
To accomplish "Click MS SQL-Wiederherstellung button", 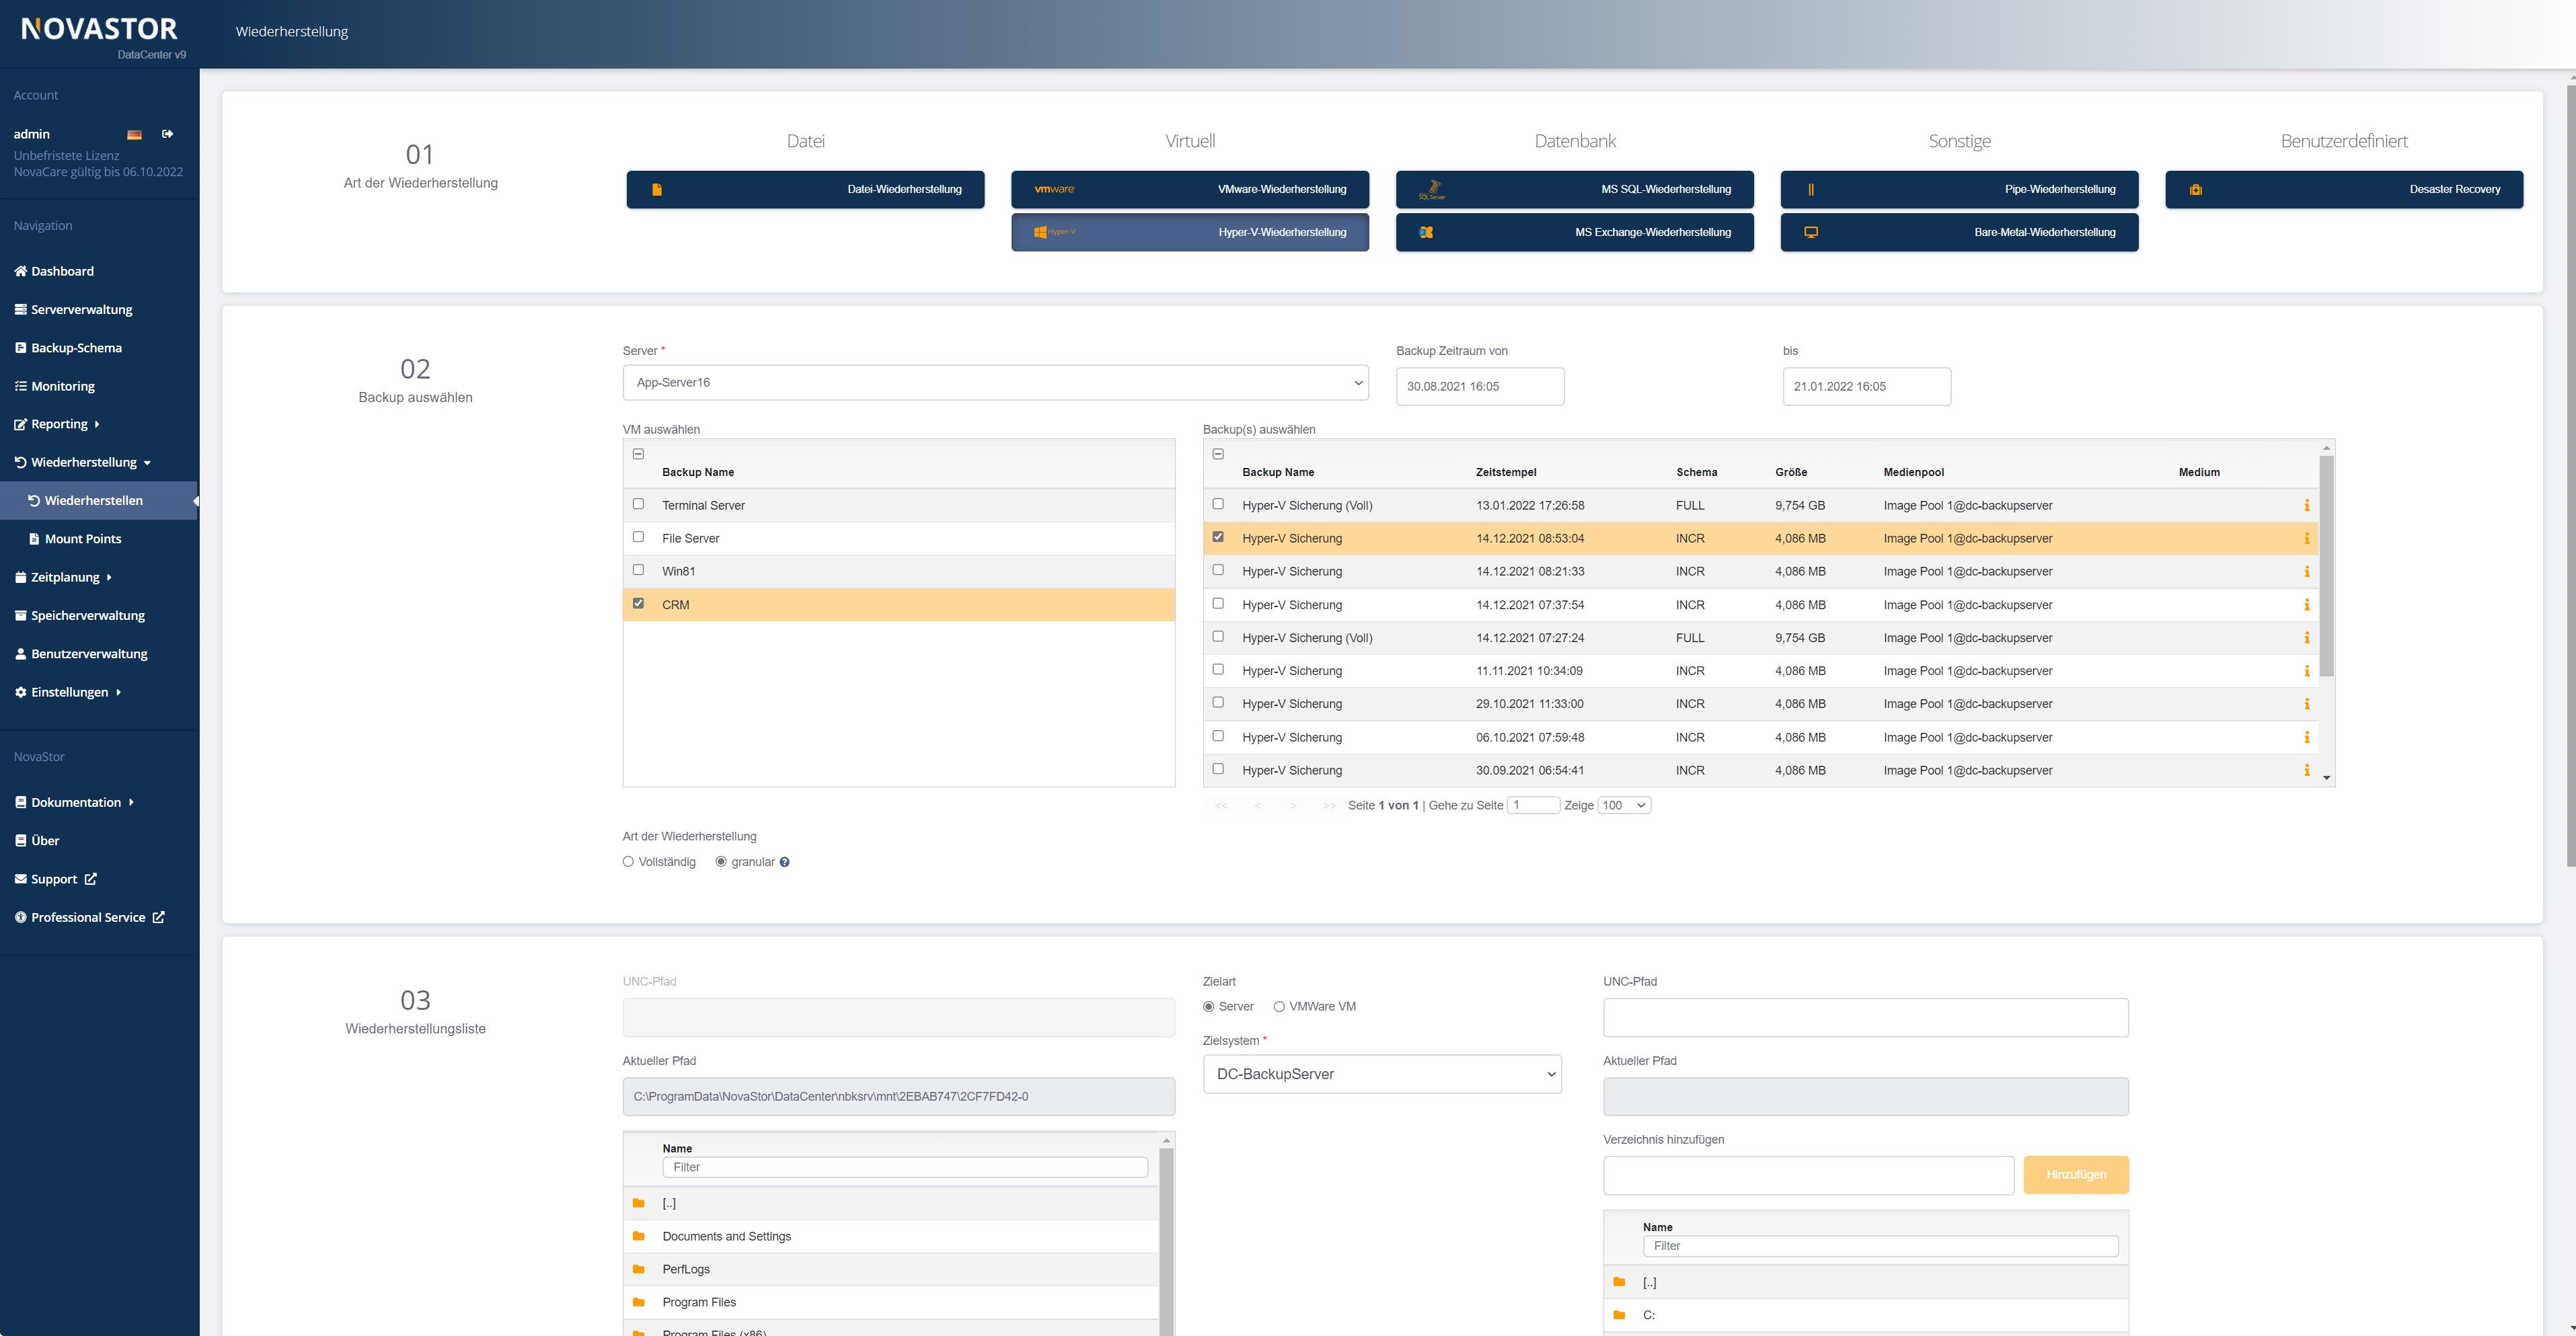I will 1575,189.
